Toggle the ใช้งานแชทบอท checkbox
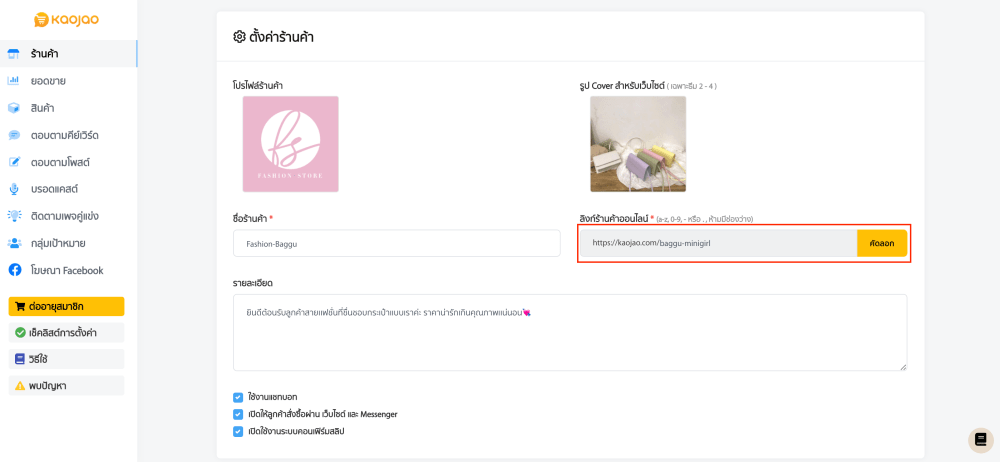 click(x=238, y=397)
